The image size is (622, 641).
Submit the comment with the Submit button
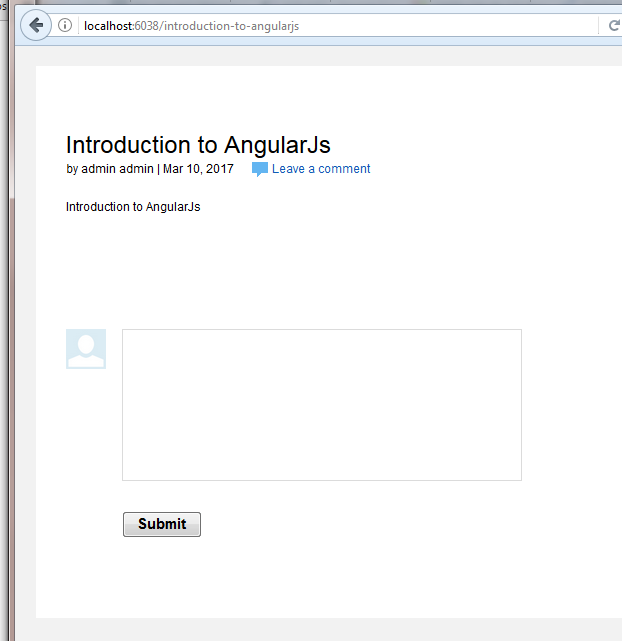pos(162,524)
